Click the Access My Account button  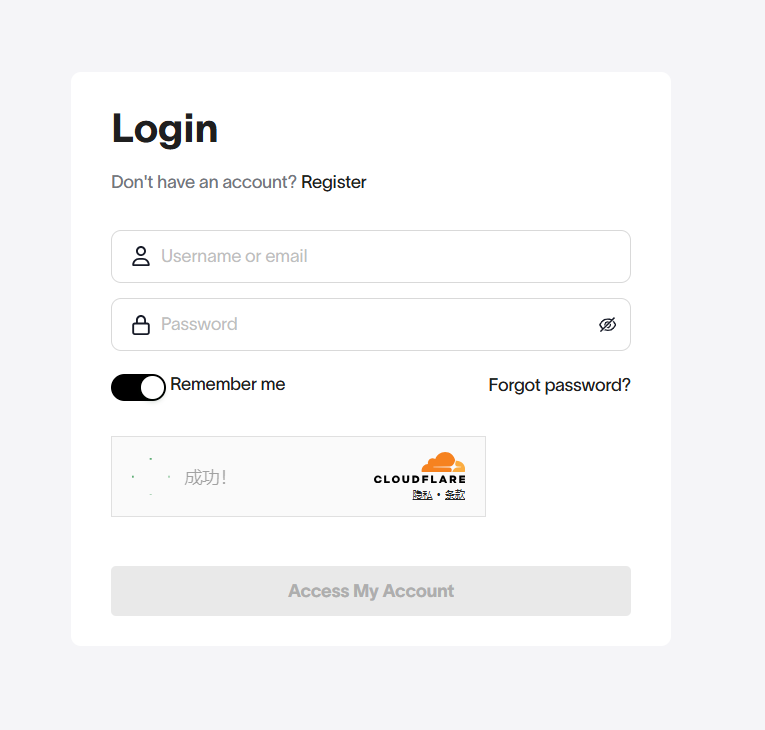click(371, 591)
